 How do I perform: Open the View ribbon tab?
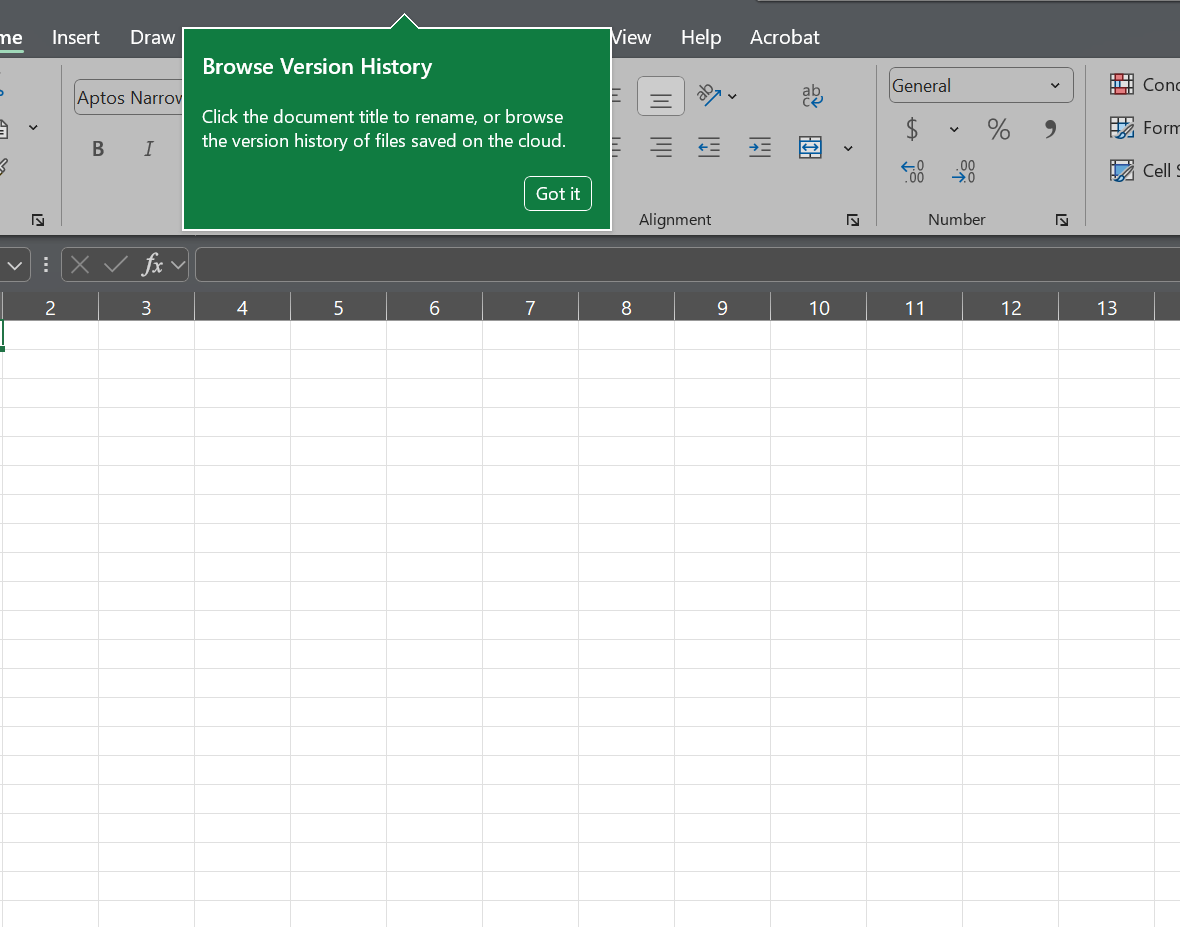(631, 37)
